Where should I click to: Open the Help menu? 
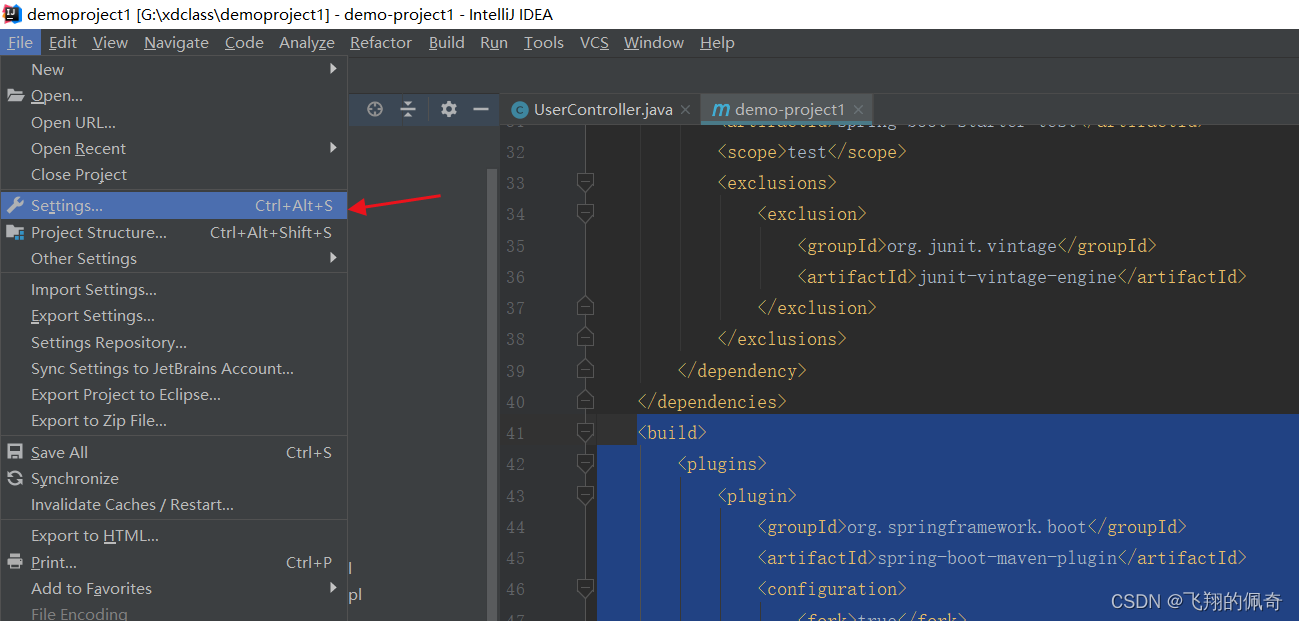(x=717, y=42)
